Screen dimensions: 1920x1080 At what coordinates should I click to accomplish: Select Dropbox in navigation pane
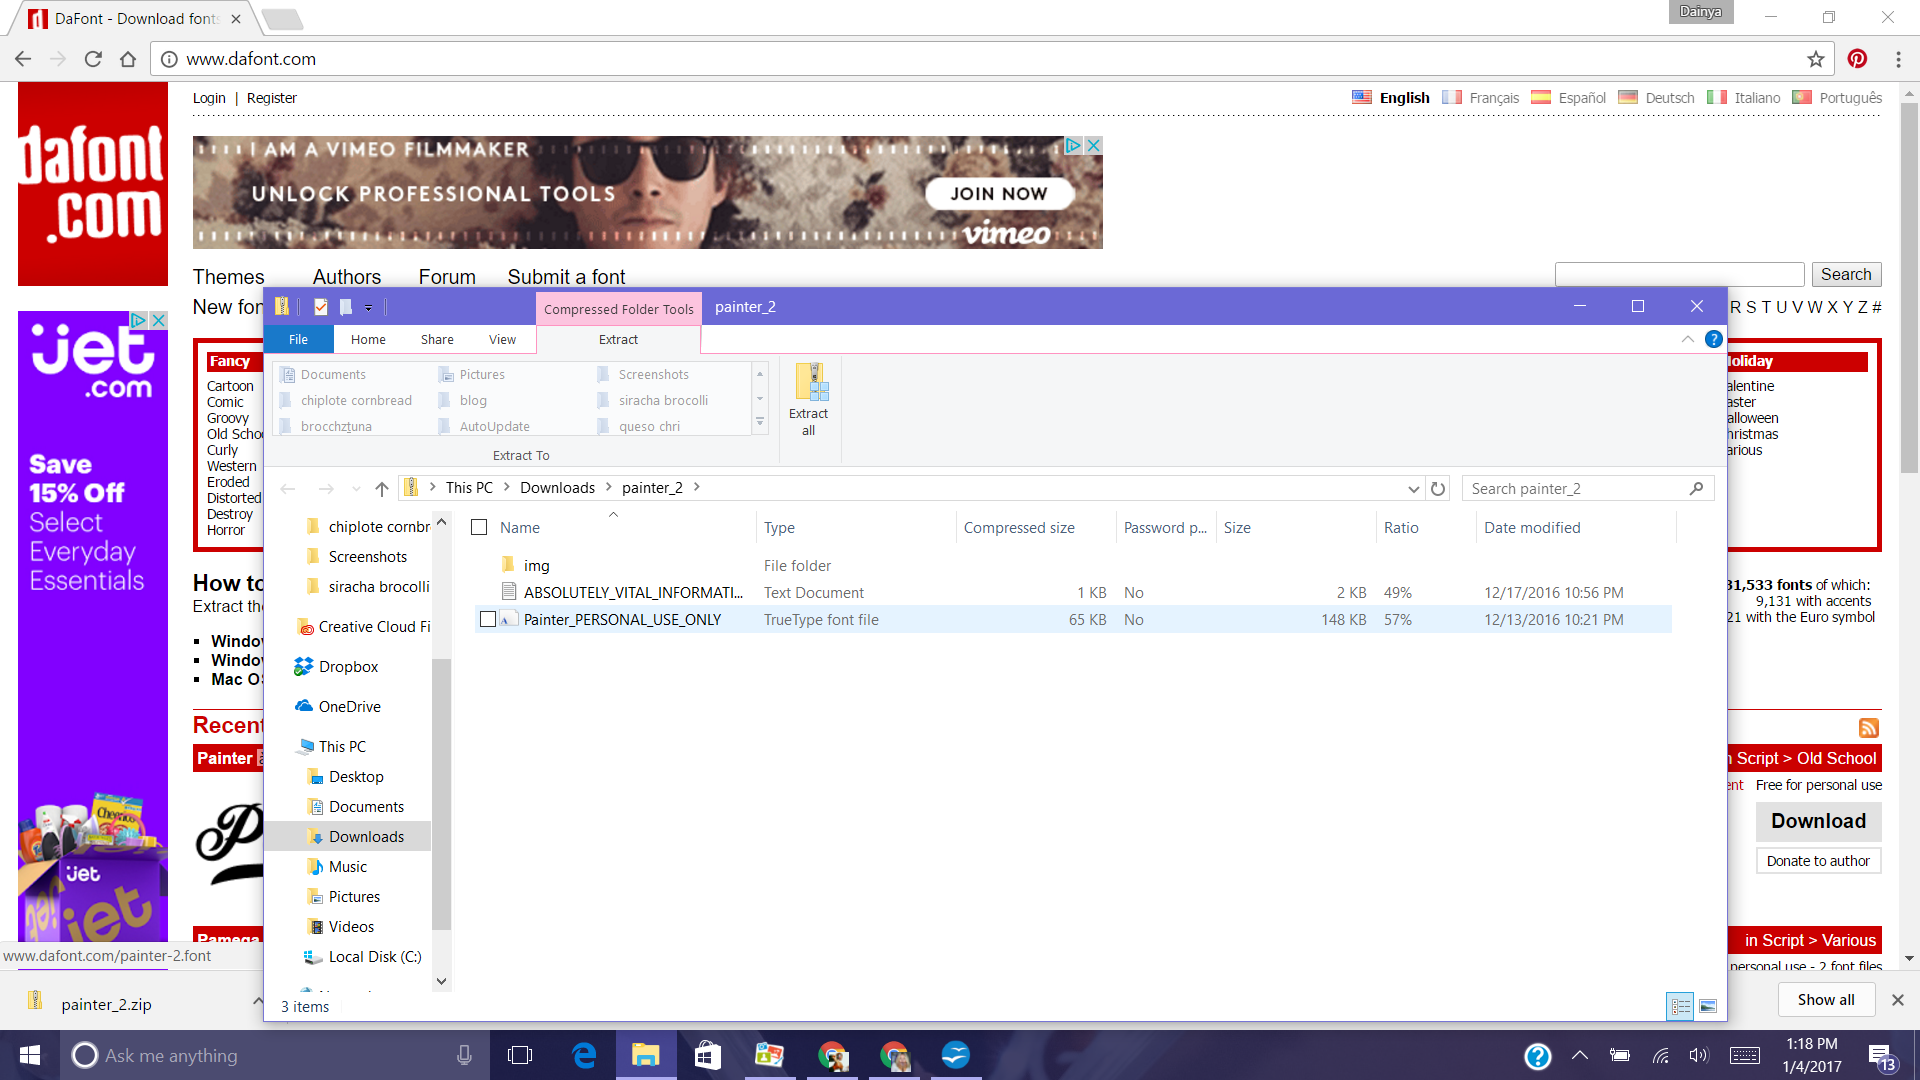point(348,667)
